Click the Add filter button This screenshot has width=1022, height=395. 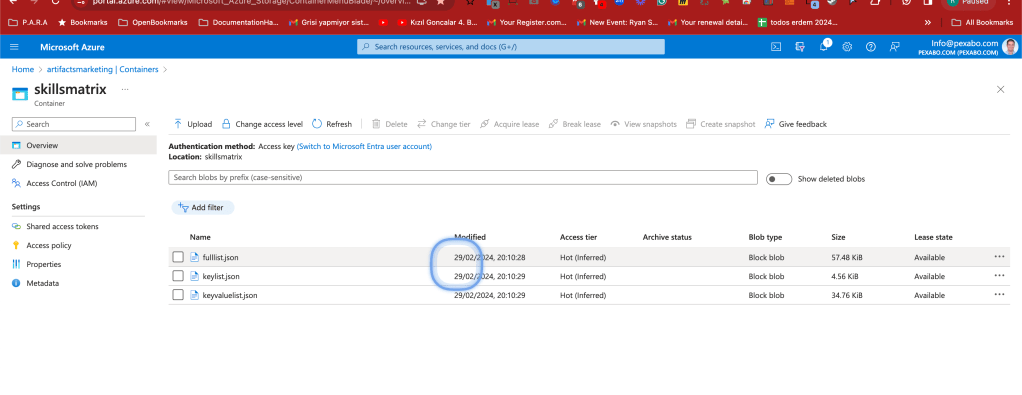pos(203,207)
